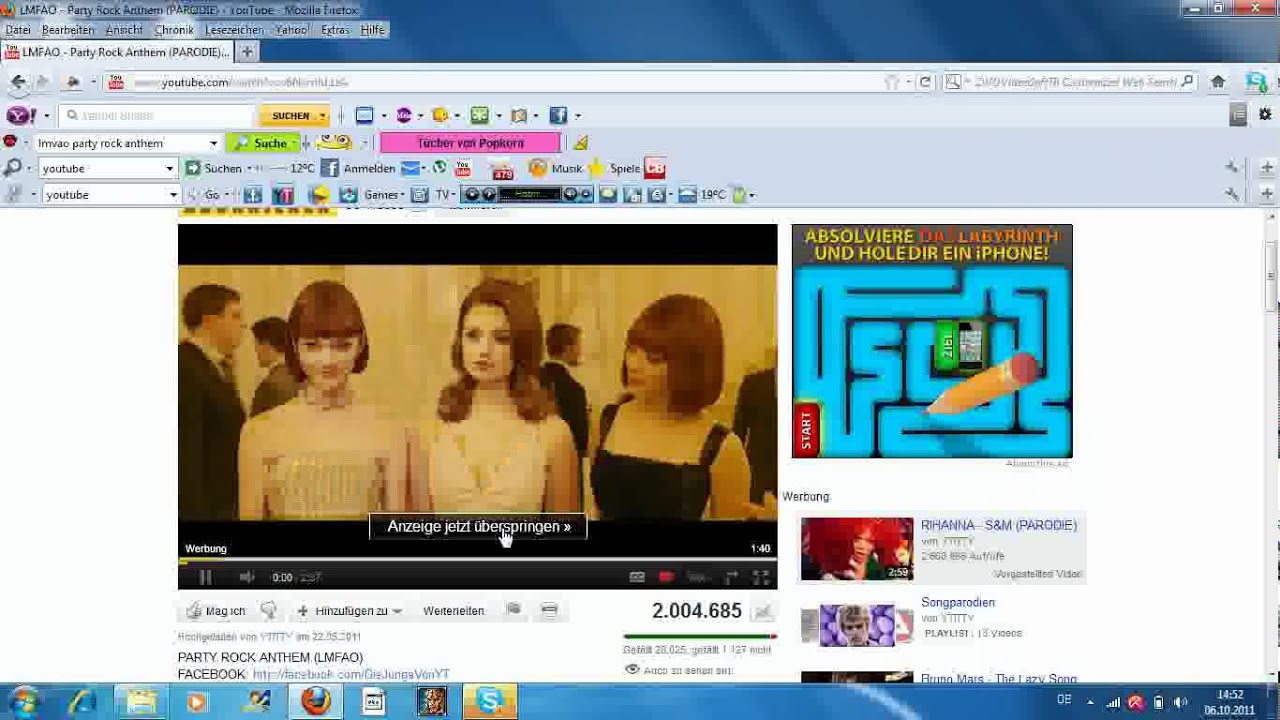Viewport: 1280px width, 720px height.
Task: Click the system tray volume icon
Action: click(1180, 702)
